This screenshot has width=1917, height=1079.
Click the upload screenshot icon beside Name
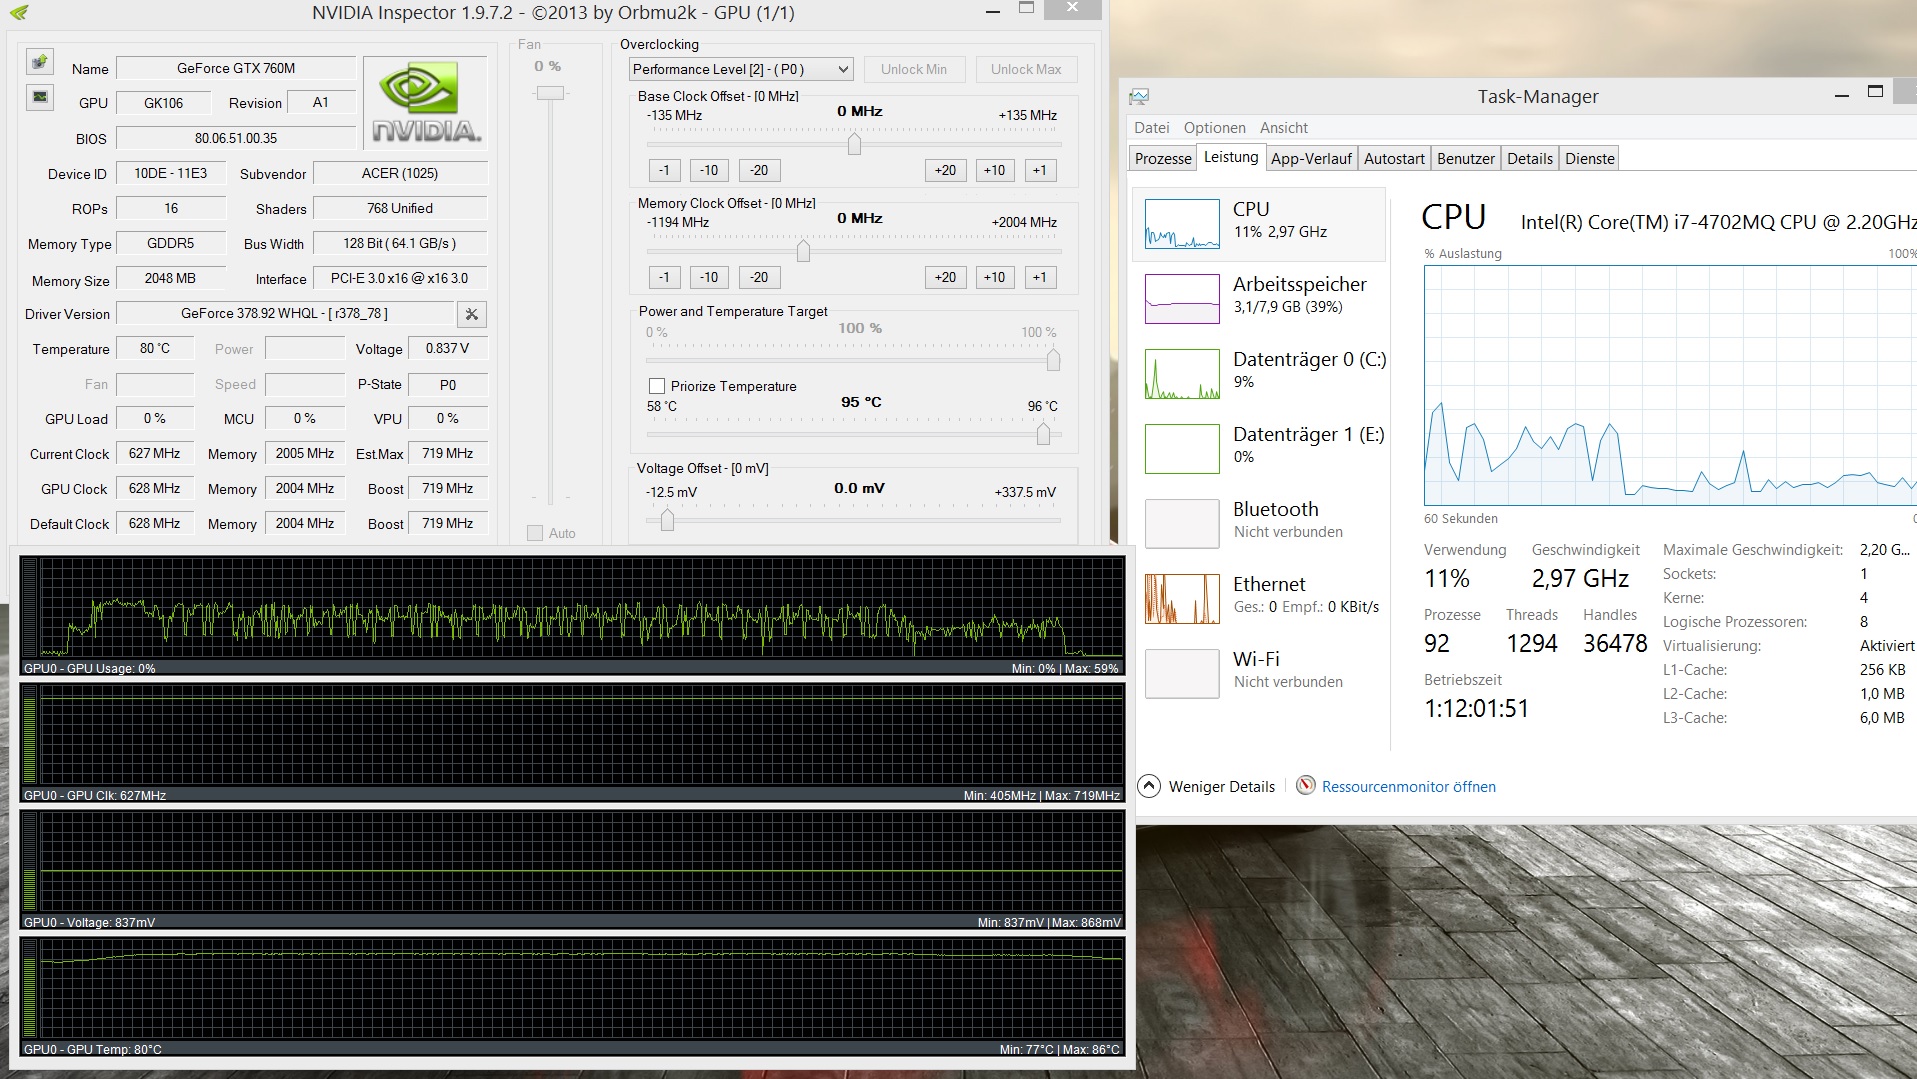click(39, 62)
